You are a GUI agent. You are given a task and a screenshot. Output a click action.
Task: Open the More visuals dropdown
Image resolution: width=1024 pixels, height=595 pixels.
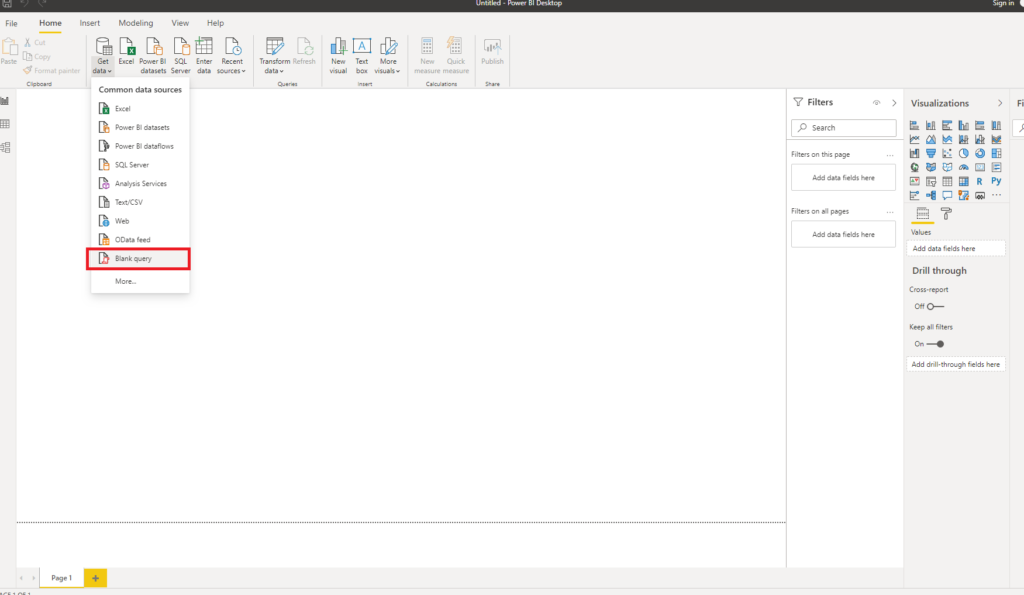click(x=388, y=55)
